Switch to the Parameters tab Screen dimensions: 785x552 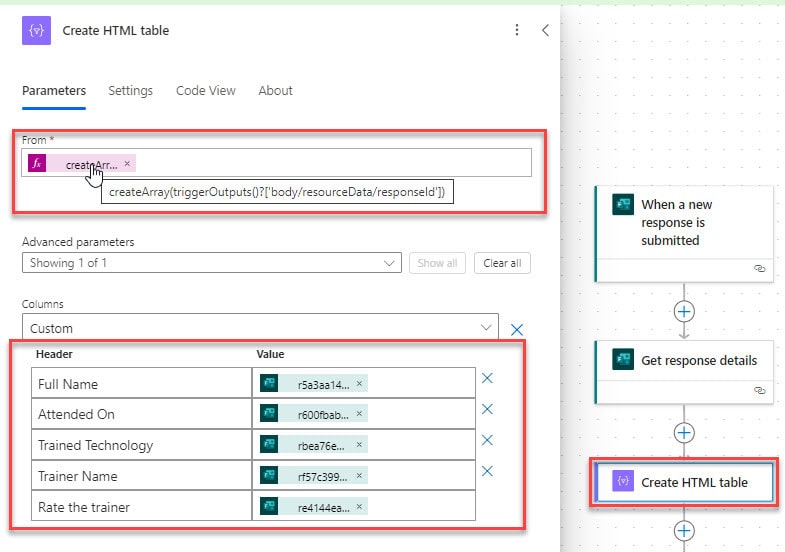coord(54,91)
